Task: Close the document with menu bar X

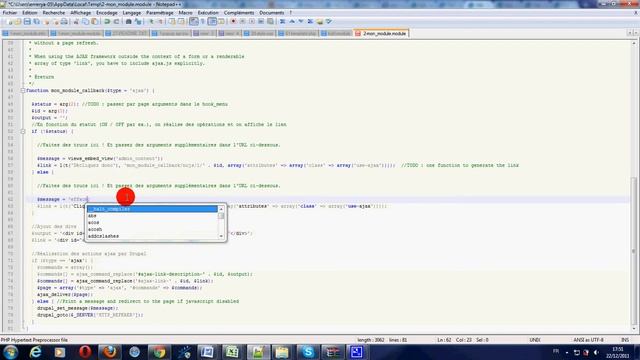Action: [x=636, y=13]
